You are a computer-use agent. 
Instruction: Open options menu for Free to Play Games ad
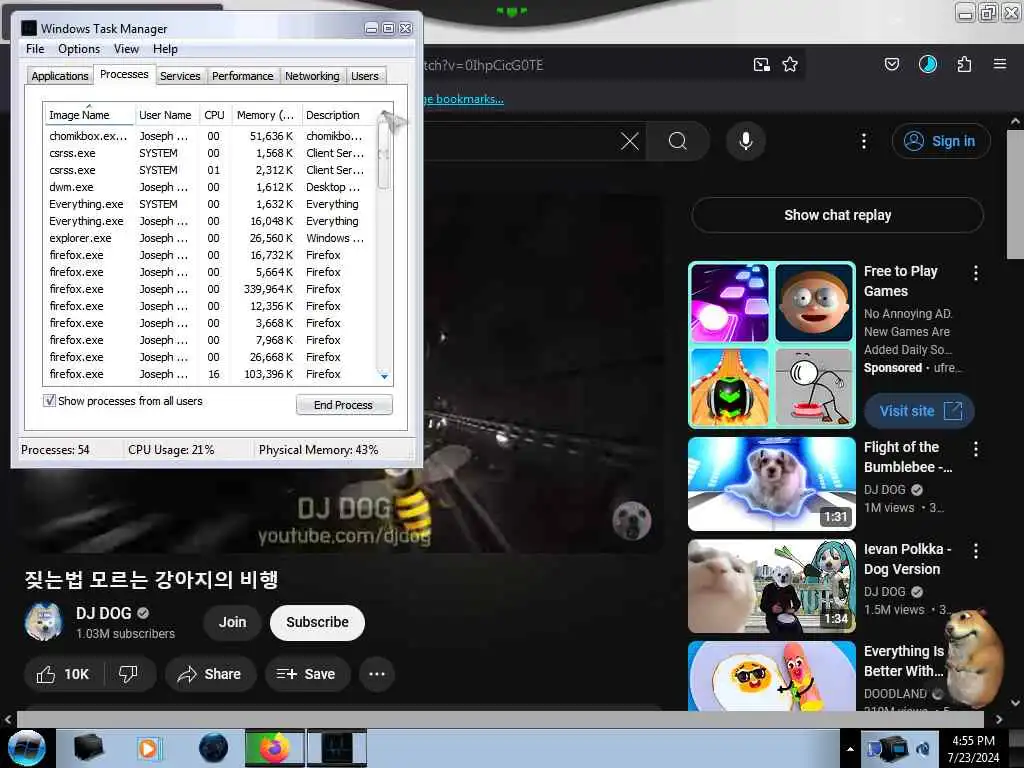point(976,273)
